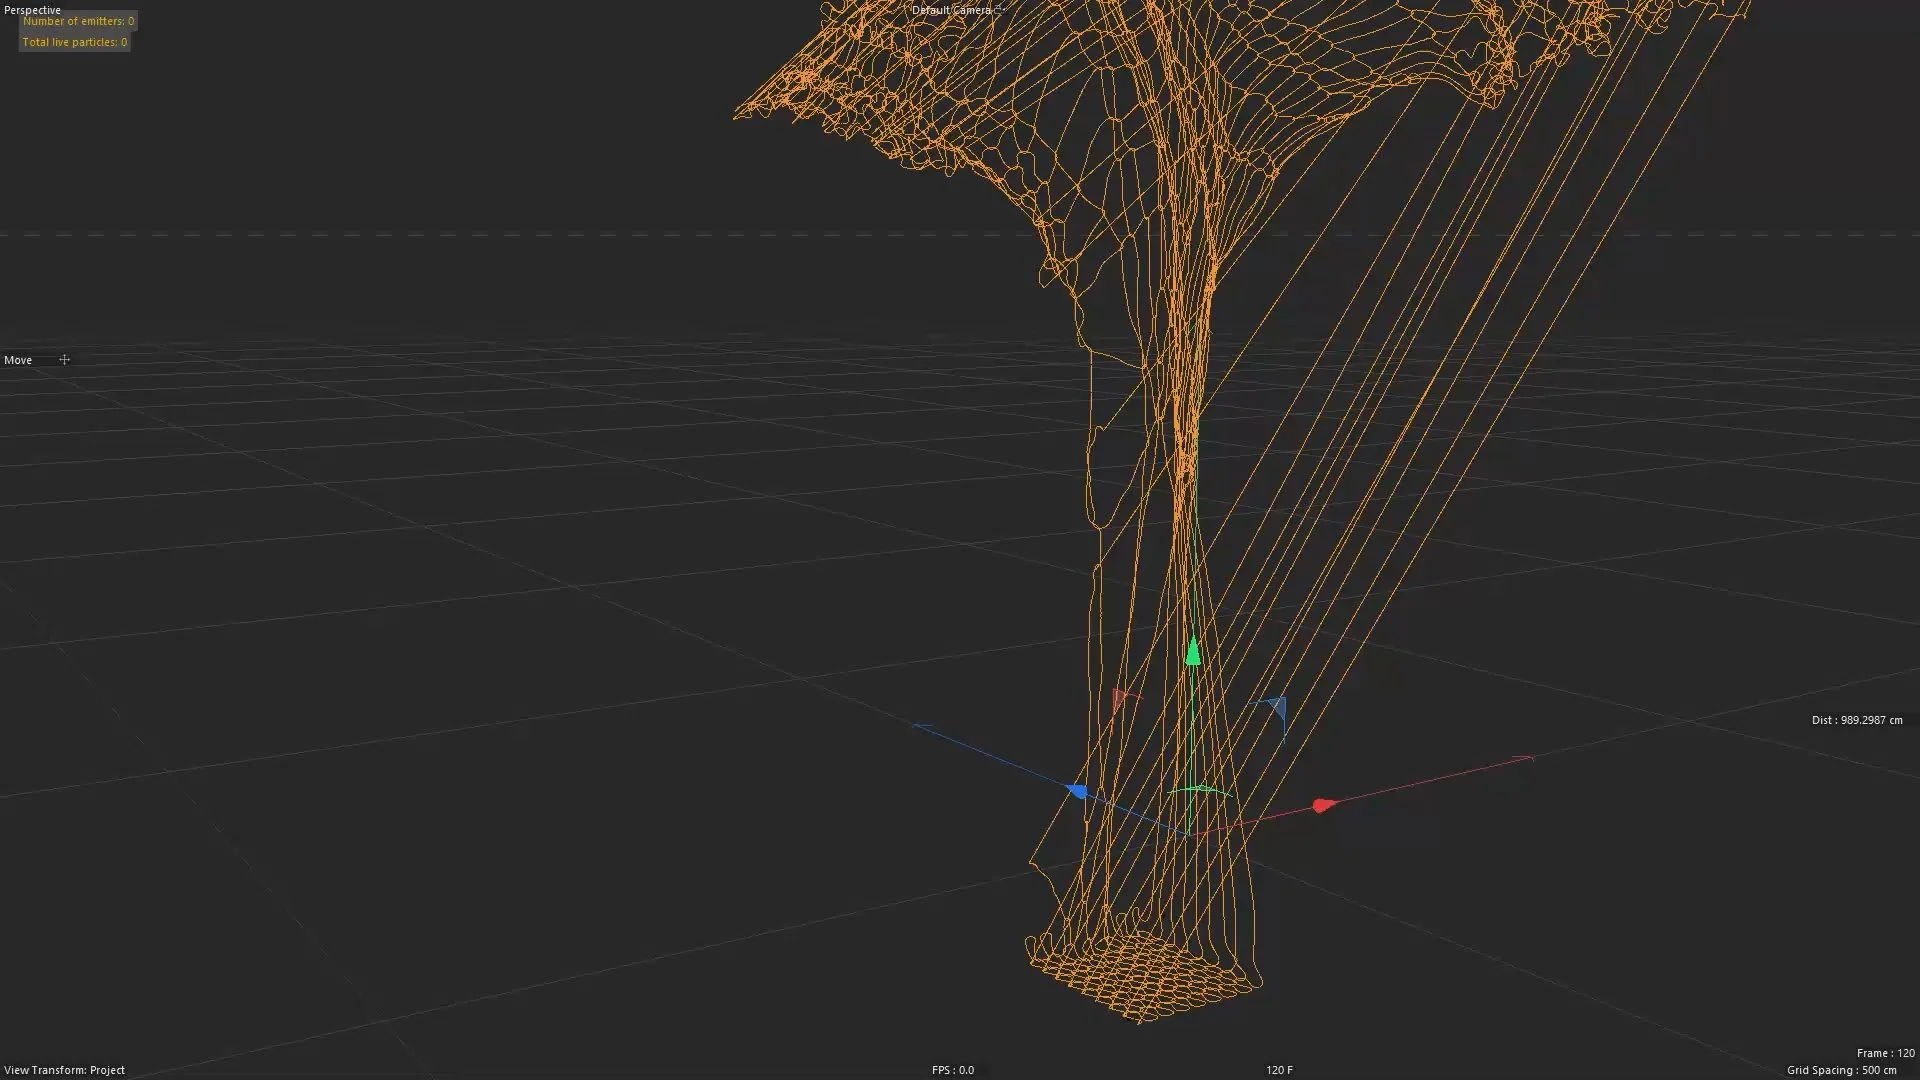Toggle the Total live particles HUD overlay
1920x1080 pixels.
coord(74,42)
